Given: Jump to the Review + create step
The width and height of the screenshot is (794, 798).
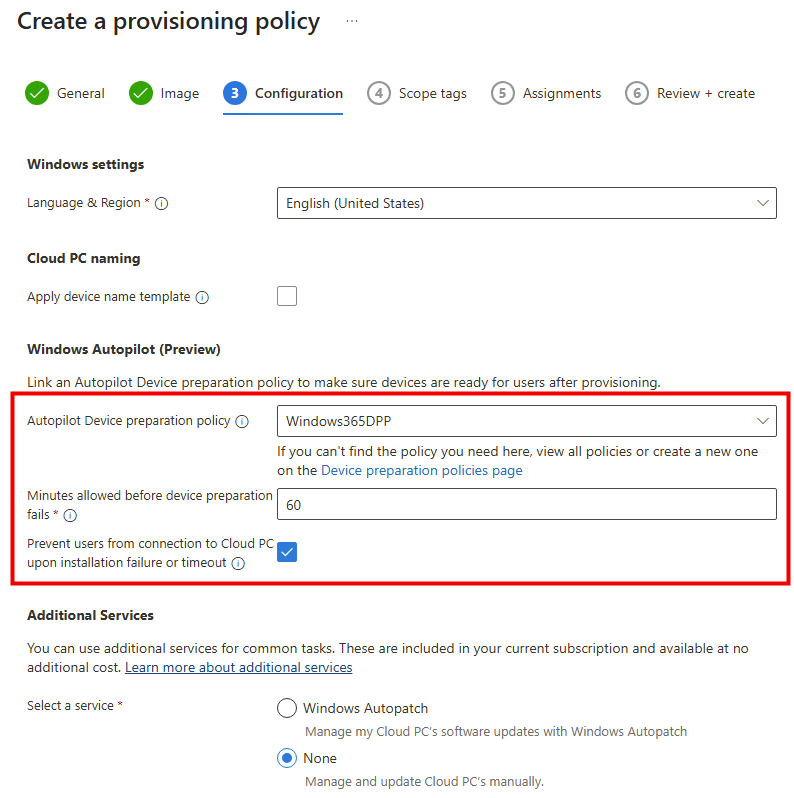Looking at the screenshot, I should pyautogui.click(x=691, y=93).
